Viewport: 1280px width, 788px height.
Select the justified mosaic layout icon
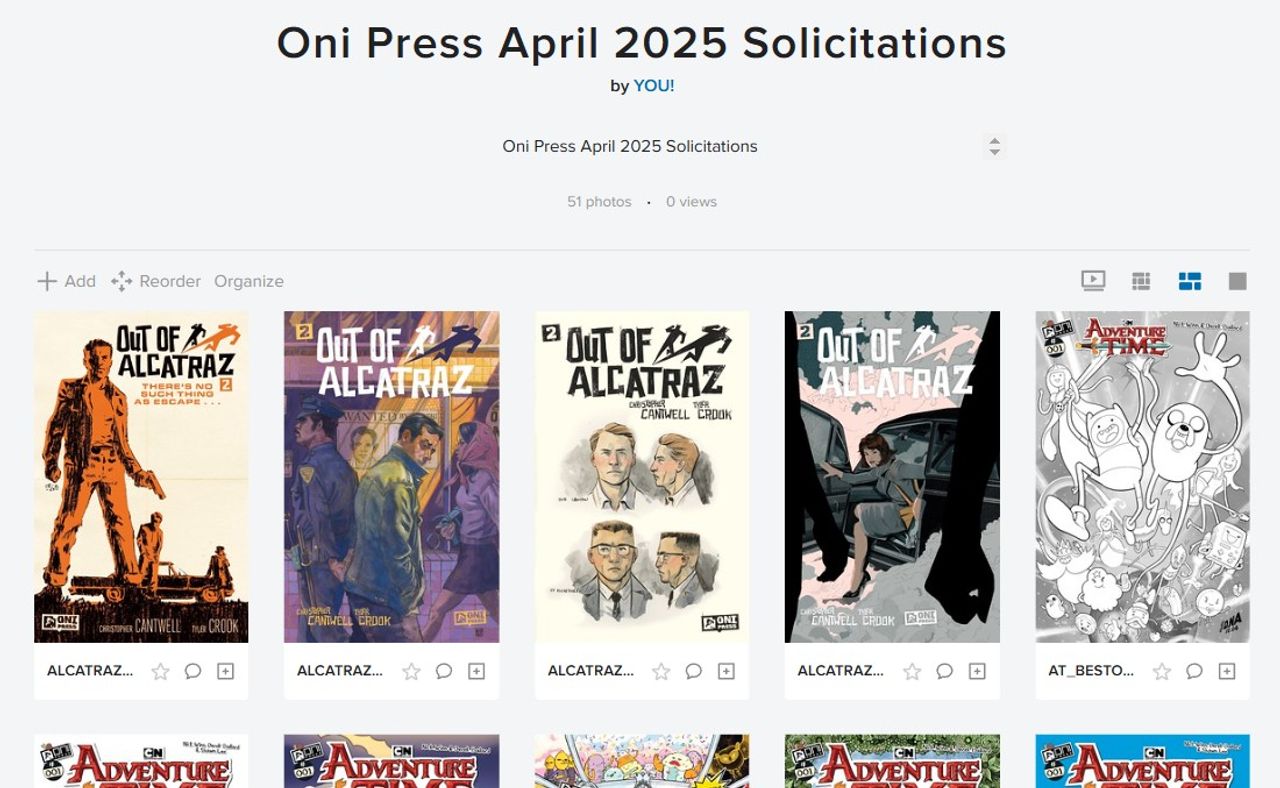coord(1189,281)
